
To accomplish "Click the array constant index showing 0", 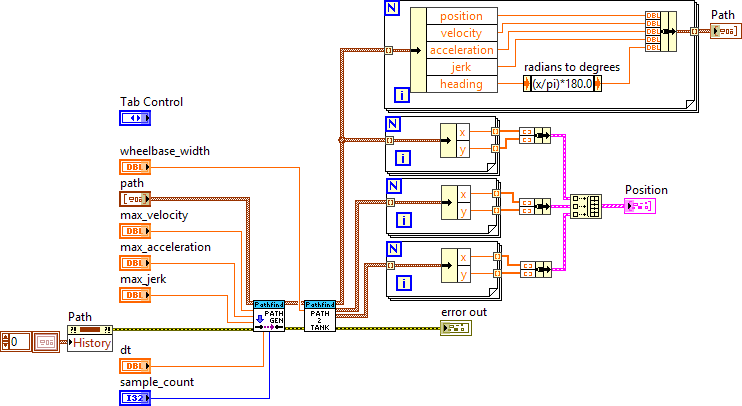I will coord(16,343).
